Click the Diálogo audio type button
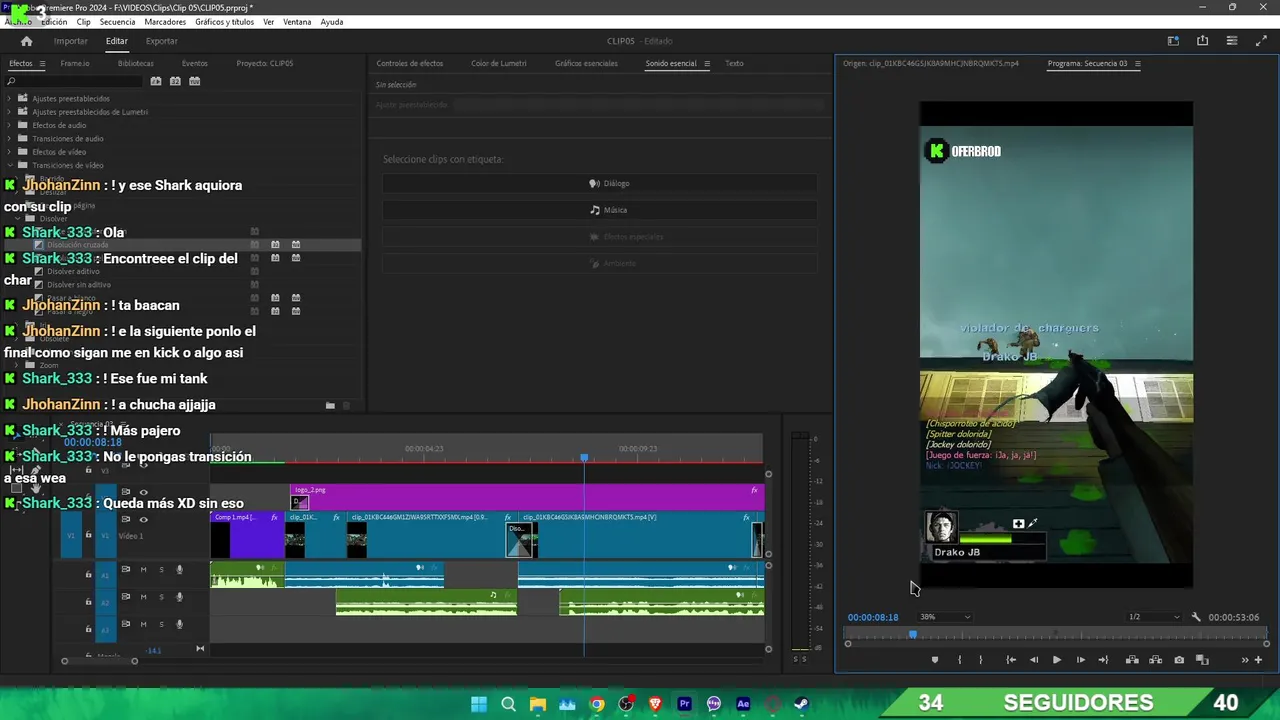1280x720 pixels. point(600,183)
